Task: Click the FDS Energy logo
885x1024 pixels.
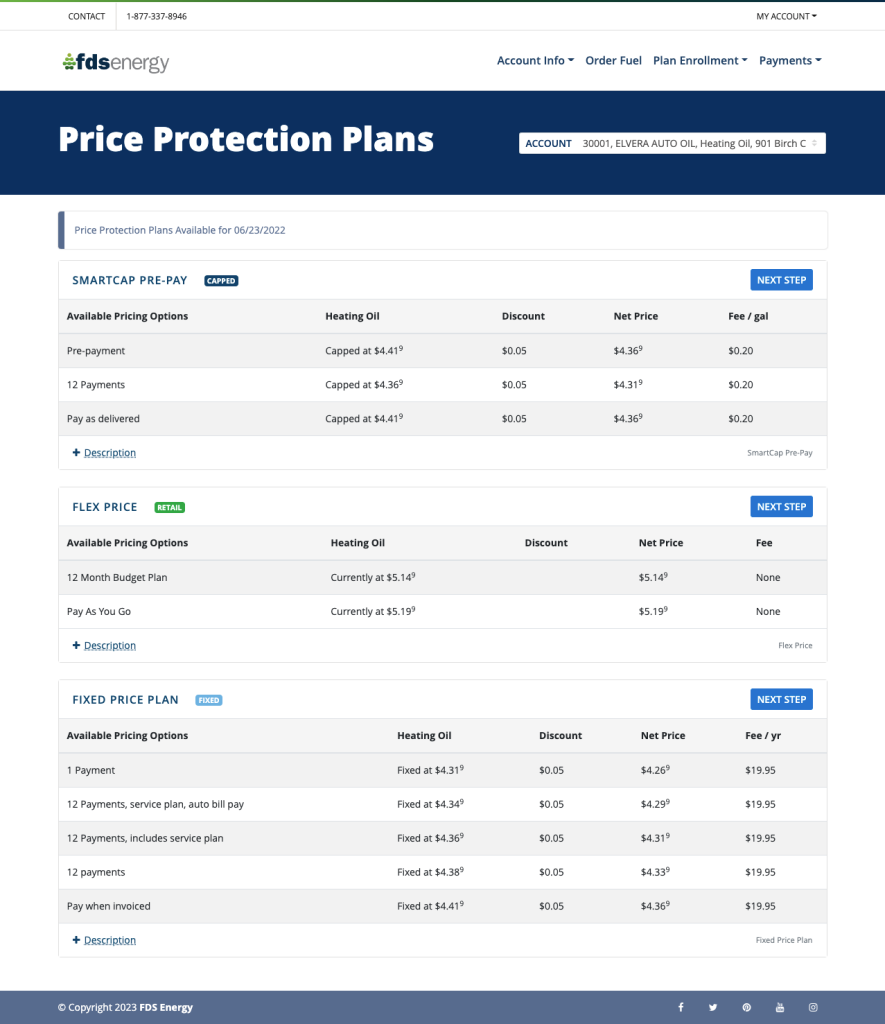Action: tap(115, 62)
